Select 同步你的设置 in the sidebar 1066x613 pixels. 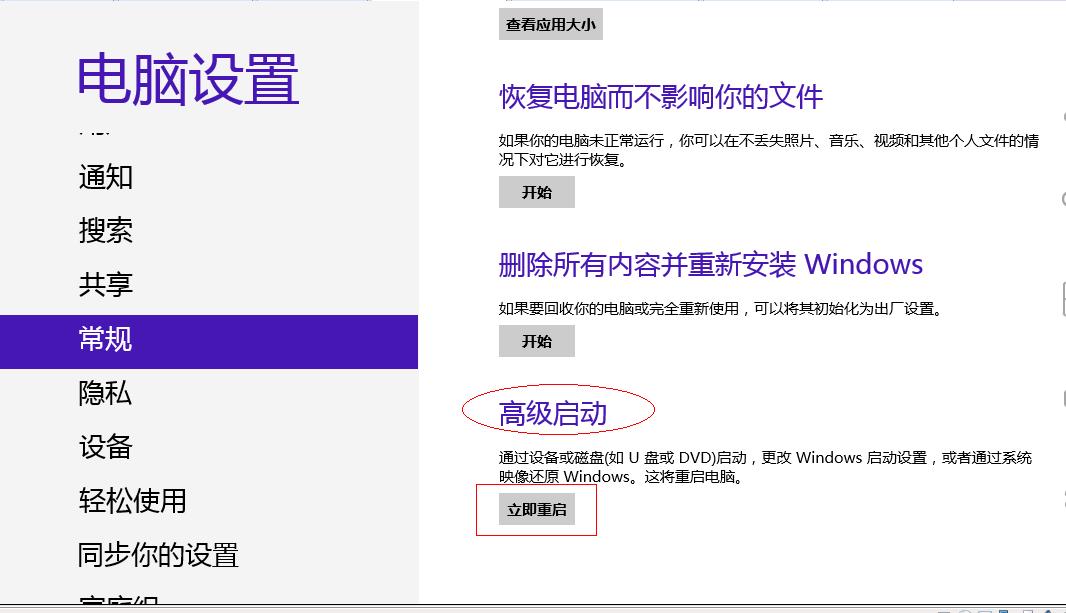point(158,555)
